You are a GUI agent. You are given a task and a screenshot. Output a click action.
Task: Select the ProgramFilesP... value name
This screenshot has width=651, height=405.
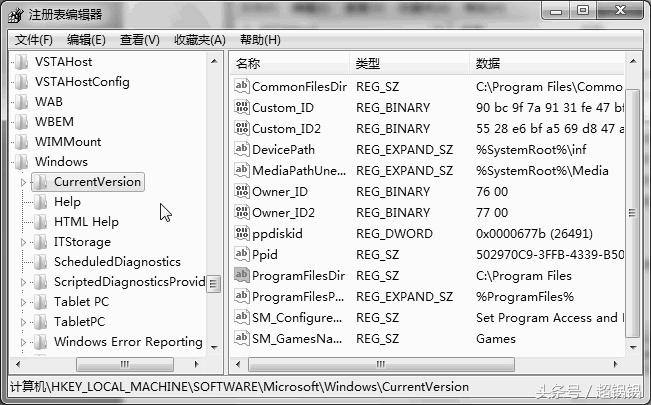[298, 296]
